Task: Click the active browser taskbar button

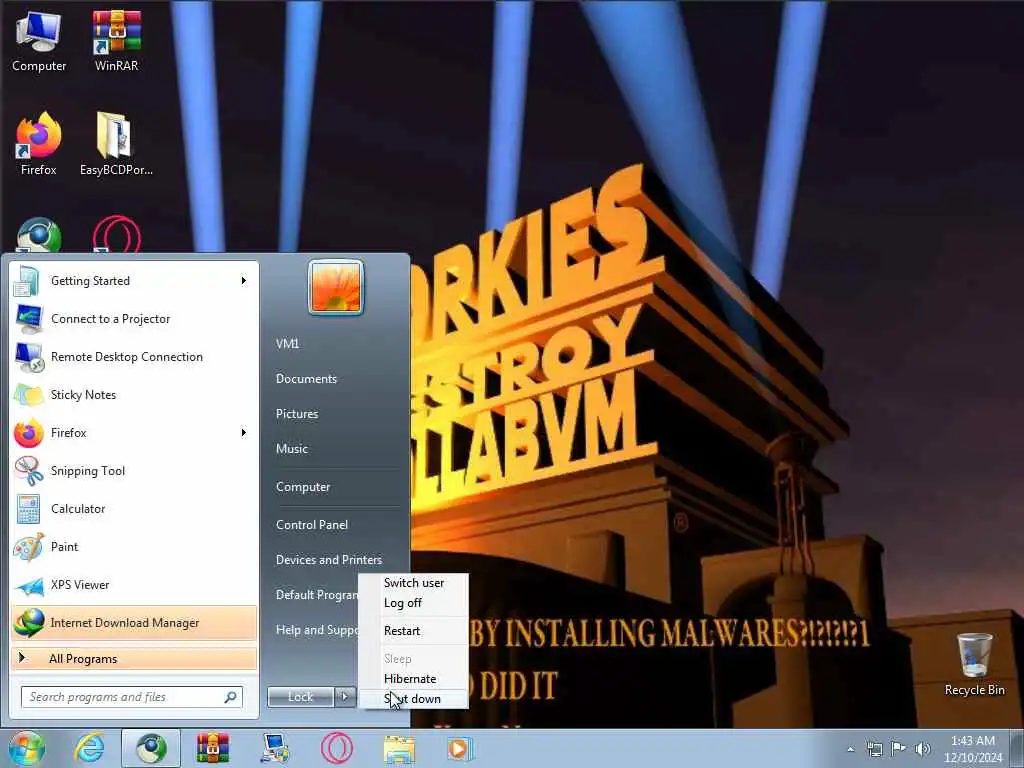Action: click(x=151, y=748)
